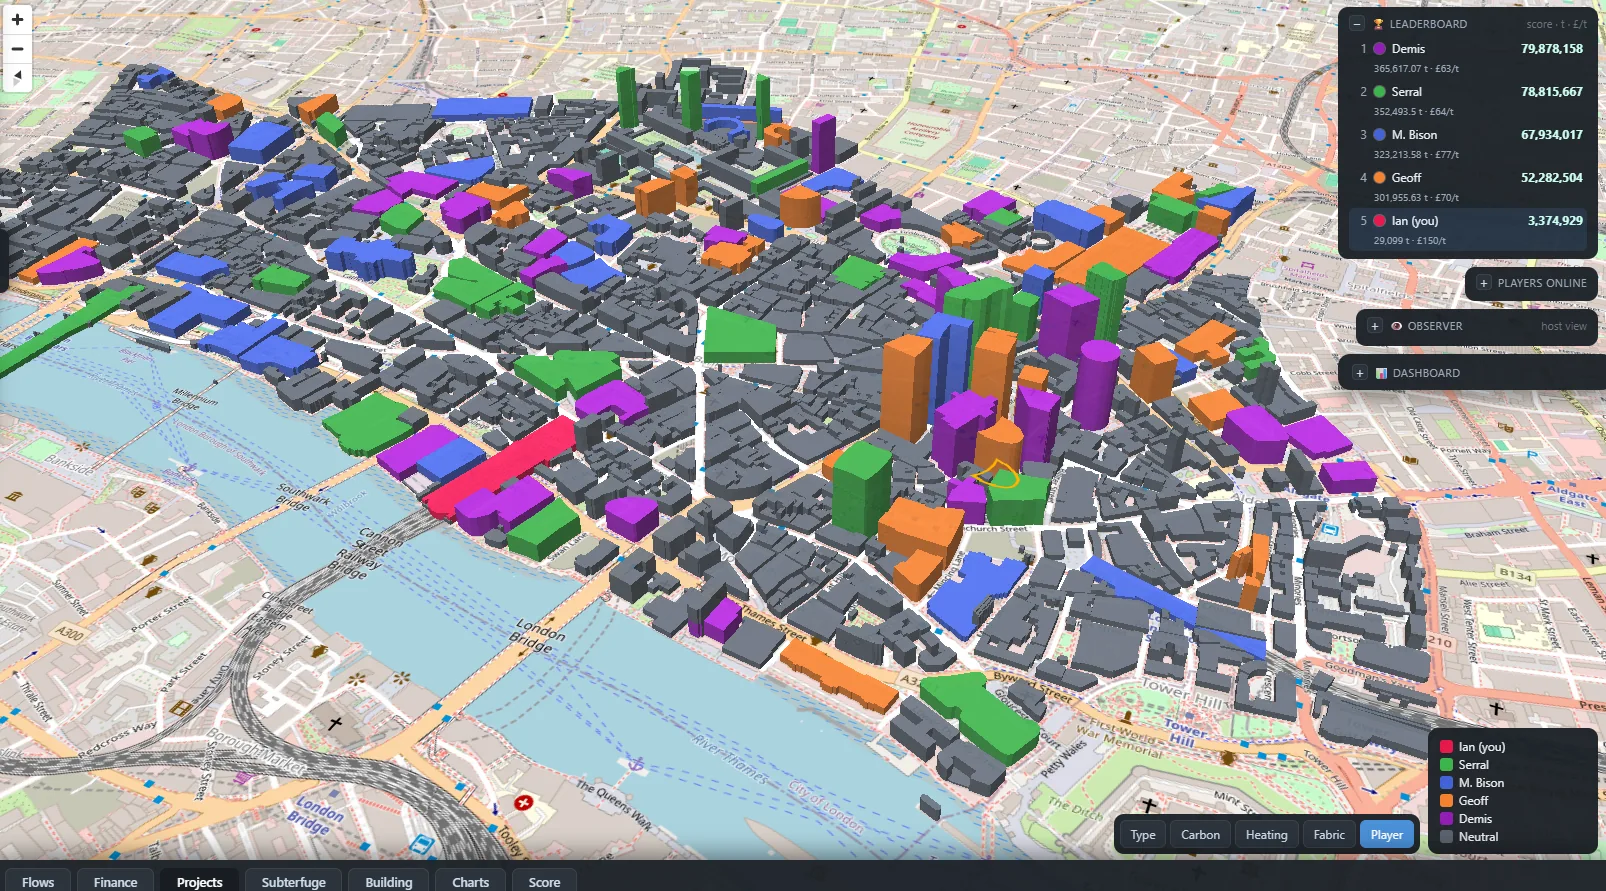Screen dimensions: 1606x891
Task: Color buildings by Fabric
Action: [1329, 835]
